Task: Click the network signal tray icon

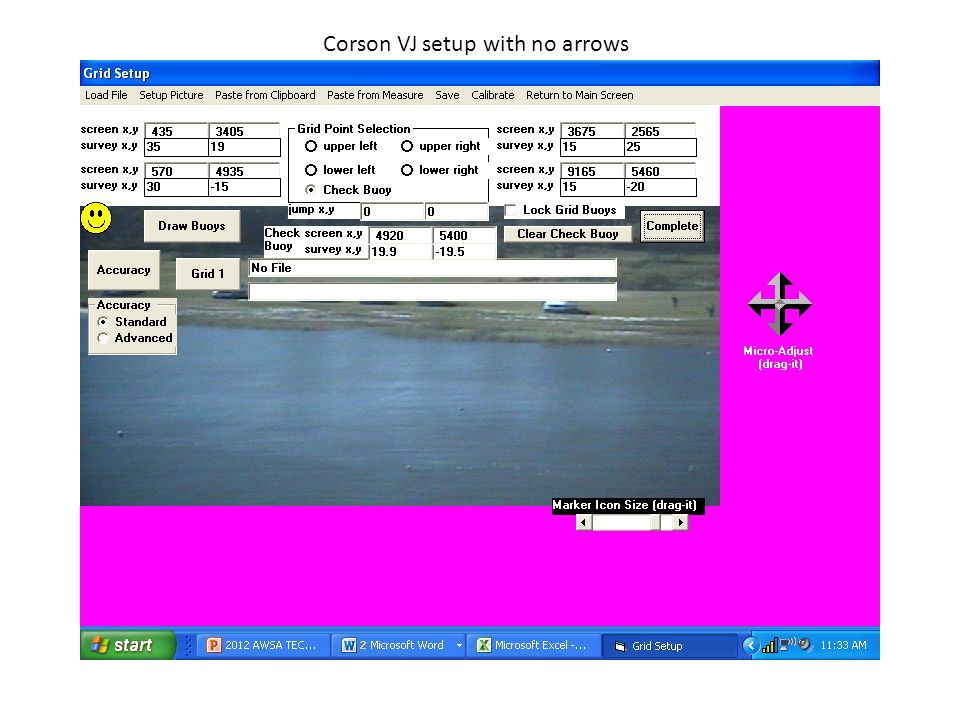Action: pos(769,645)
